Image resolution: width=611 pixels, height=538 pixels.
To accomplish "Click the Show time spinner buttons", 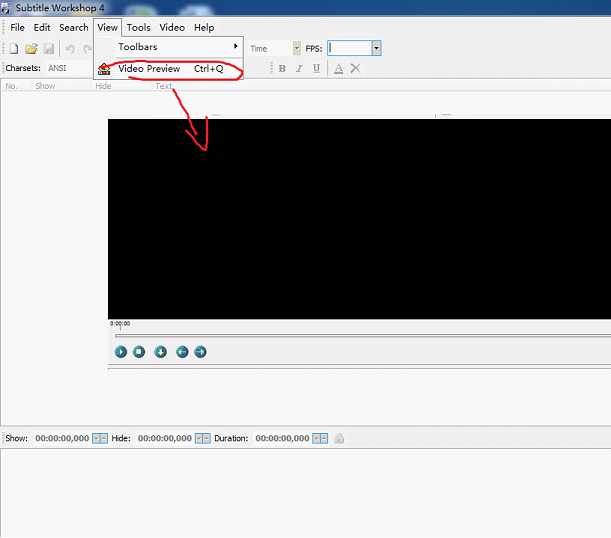I will 100,439.
